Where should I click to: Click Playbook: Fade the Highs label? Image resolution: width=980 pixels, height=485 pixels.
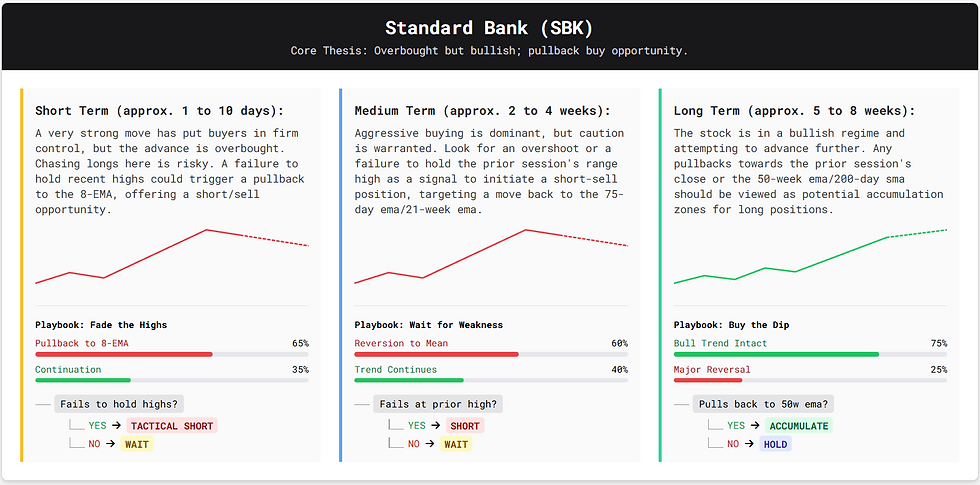[101, 325]
